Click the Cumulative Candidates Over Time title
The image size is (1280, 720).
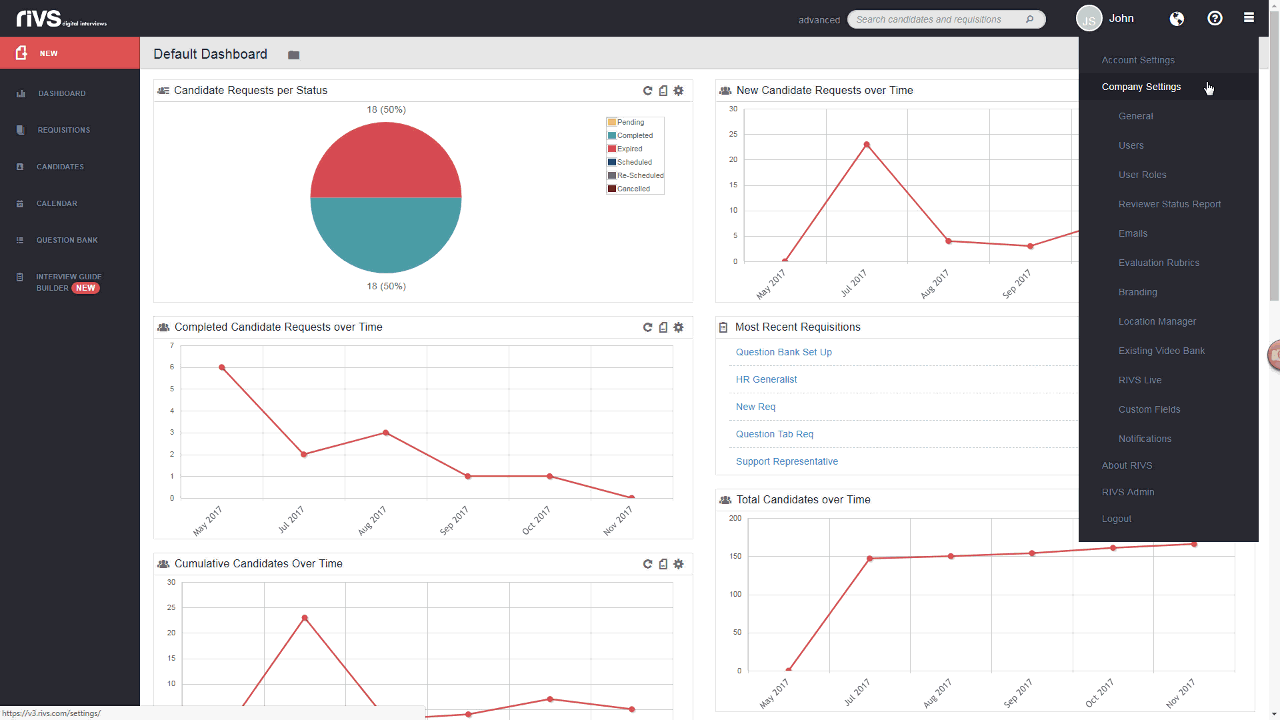coord(258,564)
